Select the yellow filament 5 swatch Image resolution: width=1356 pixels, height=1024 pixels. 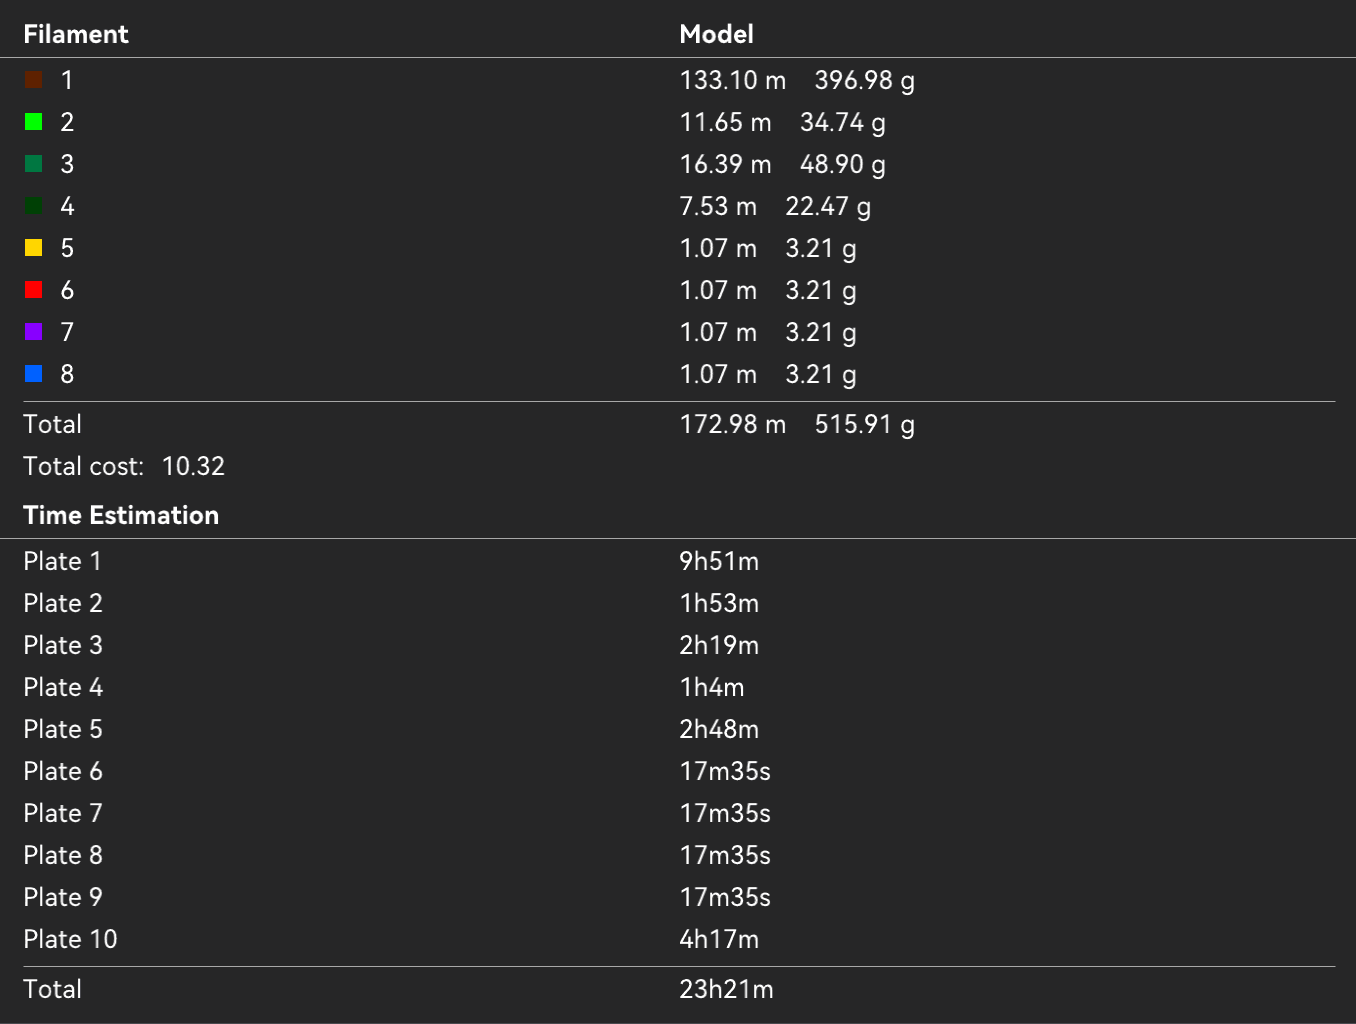tap(33, 248)
